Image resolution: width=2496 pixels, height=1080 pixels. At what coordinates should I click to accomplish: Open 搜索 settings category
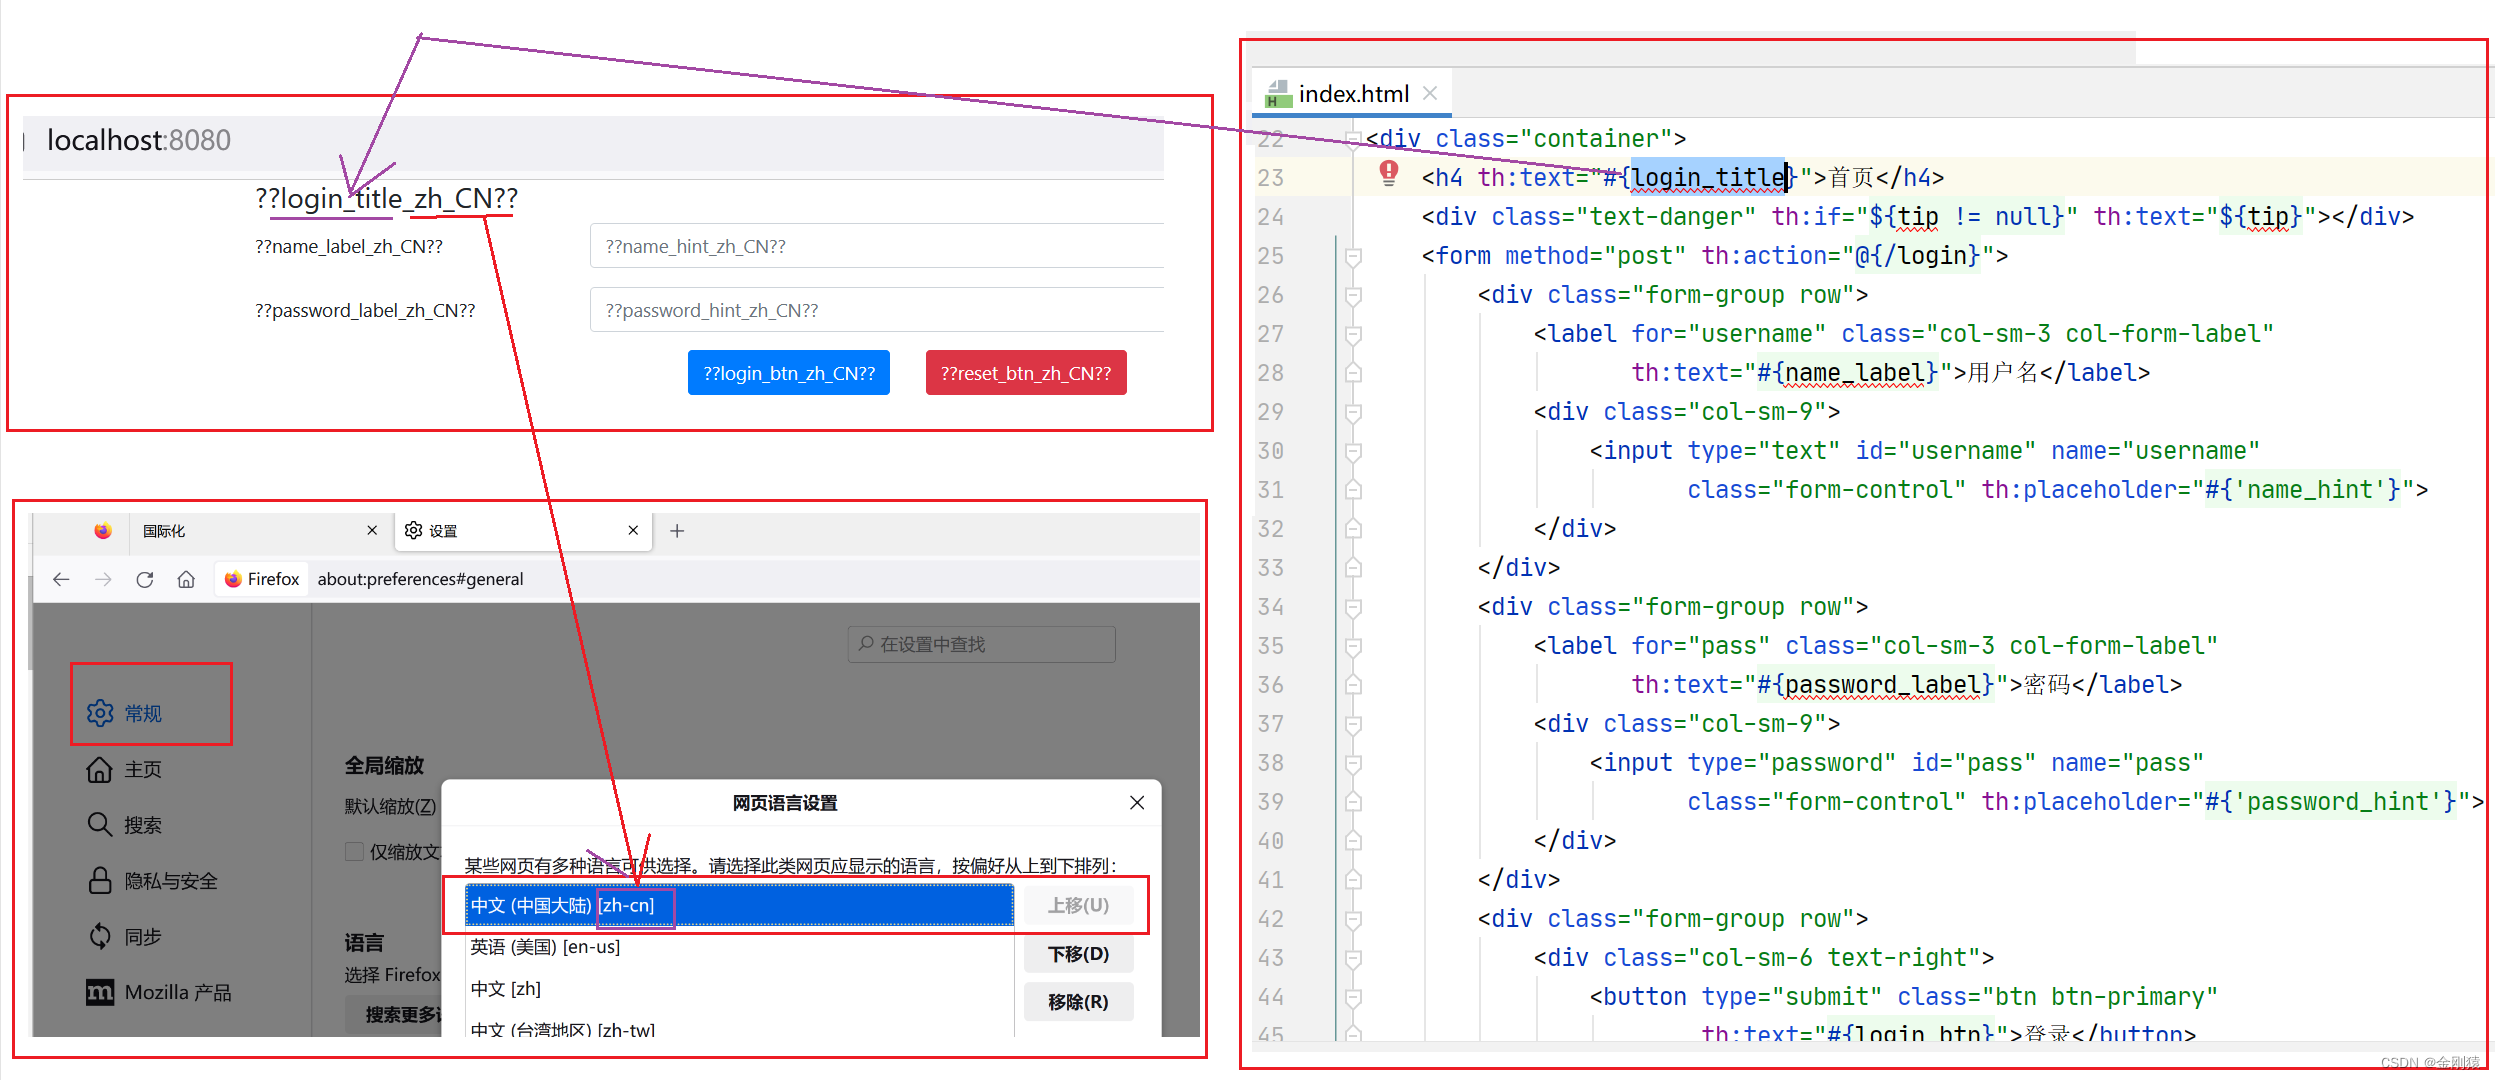[x=142, y=825]
